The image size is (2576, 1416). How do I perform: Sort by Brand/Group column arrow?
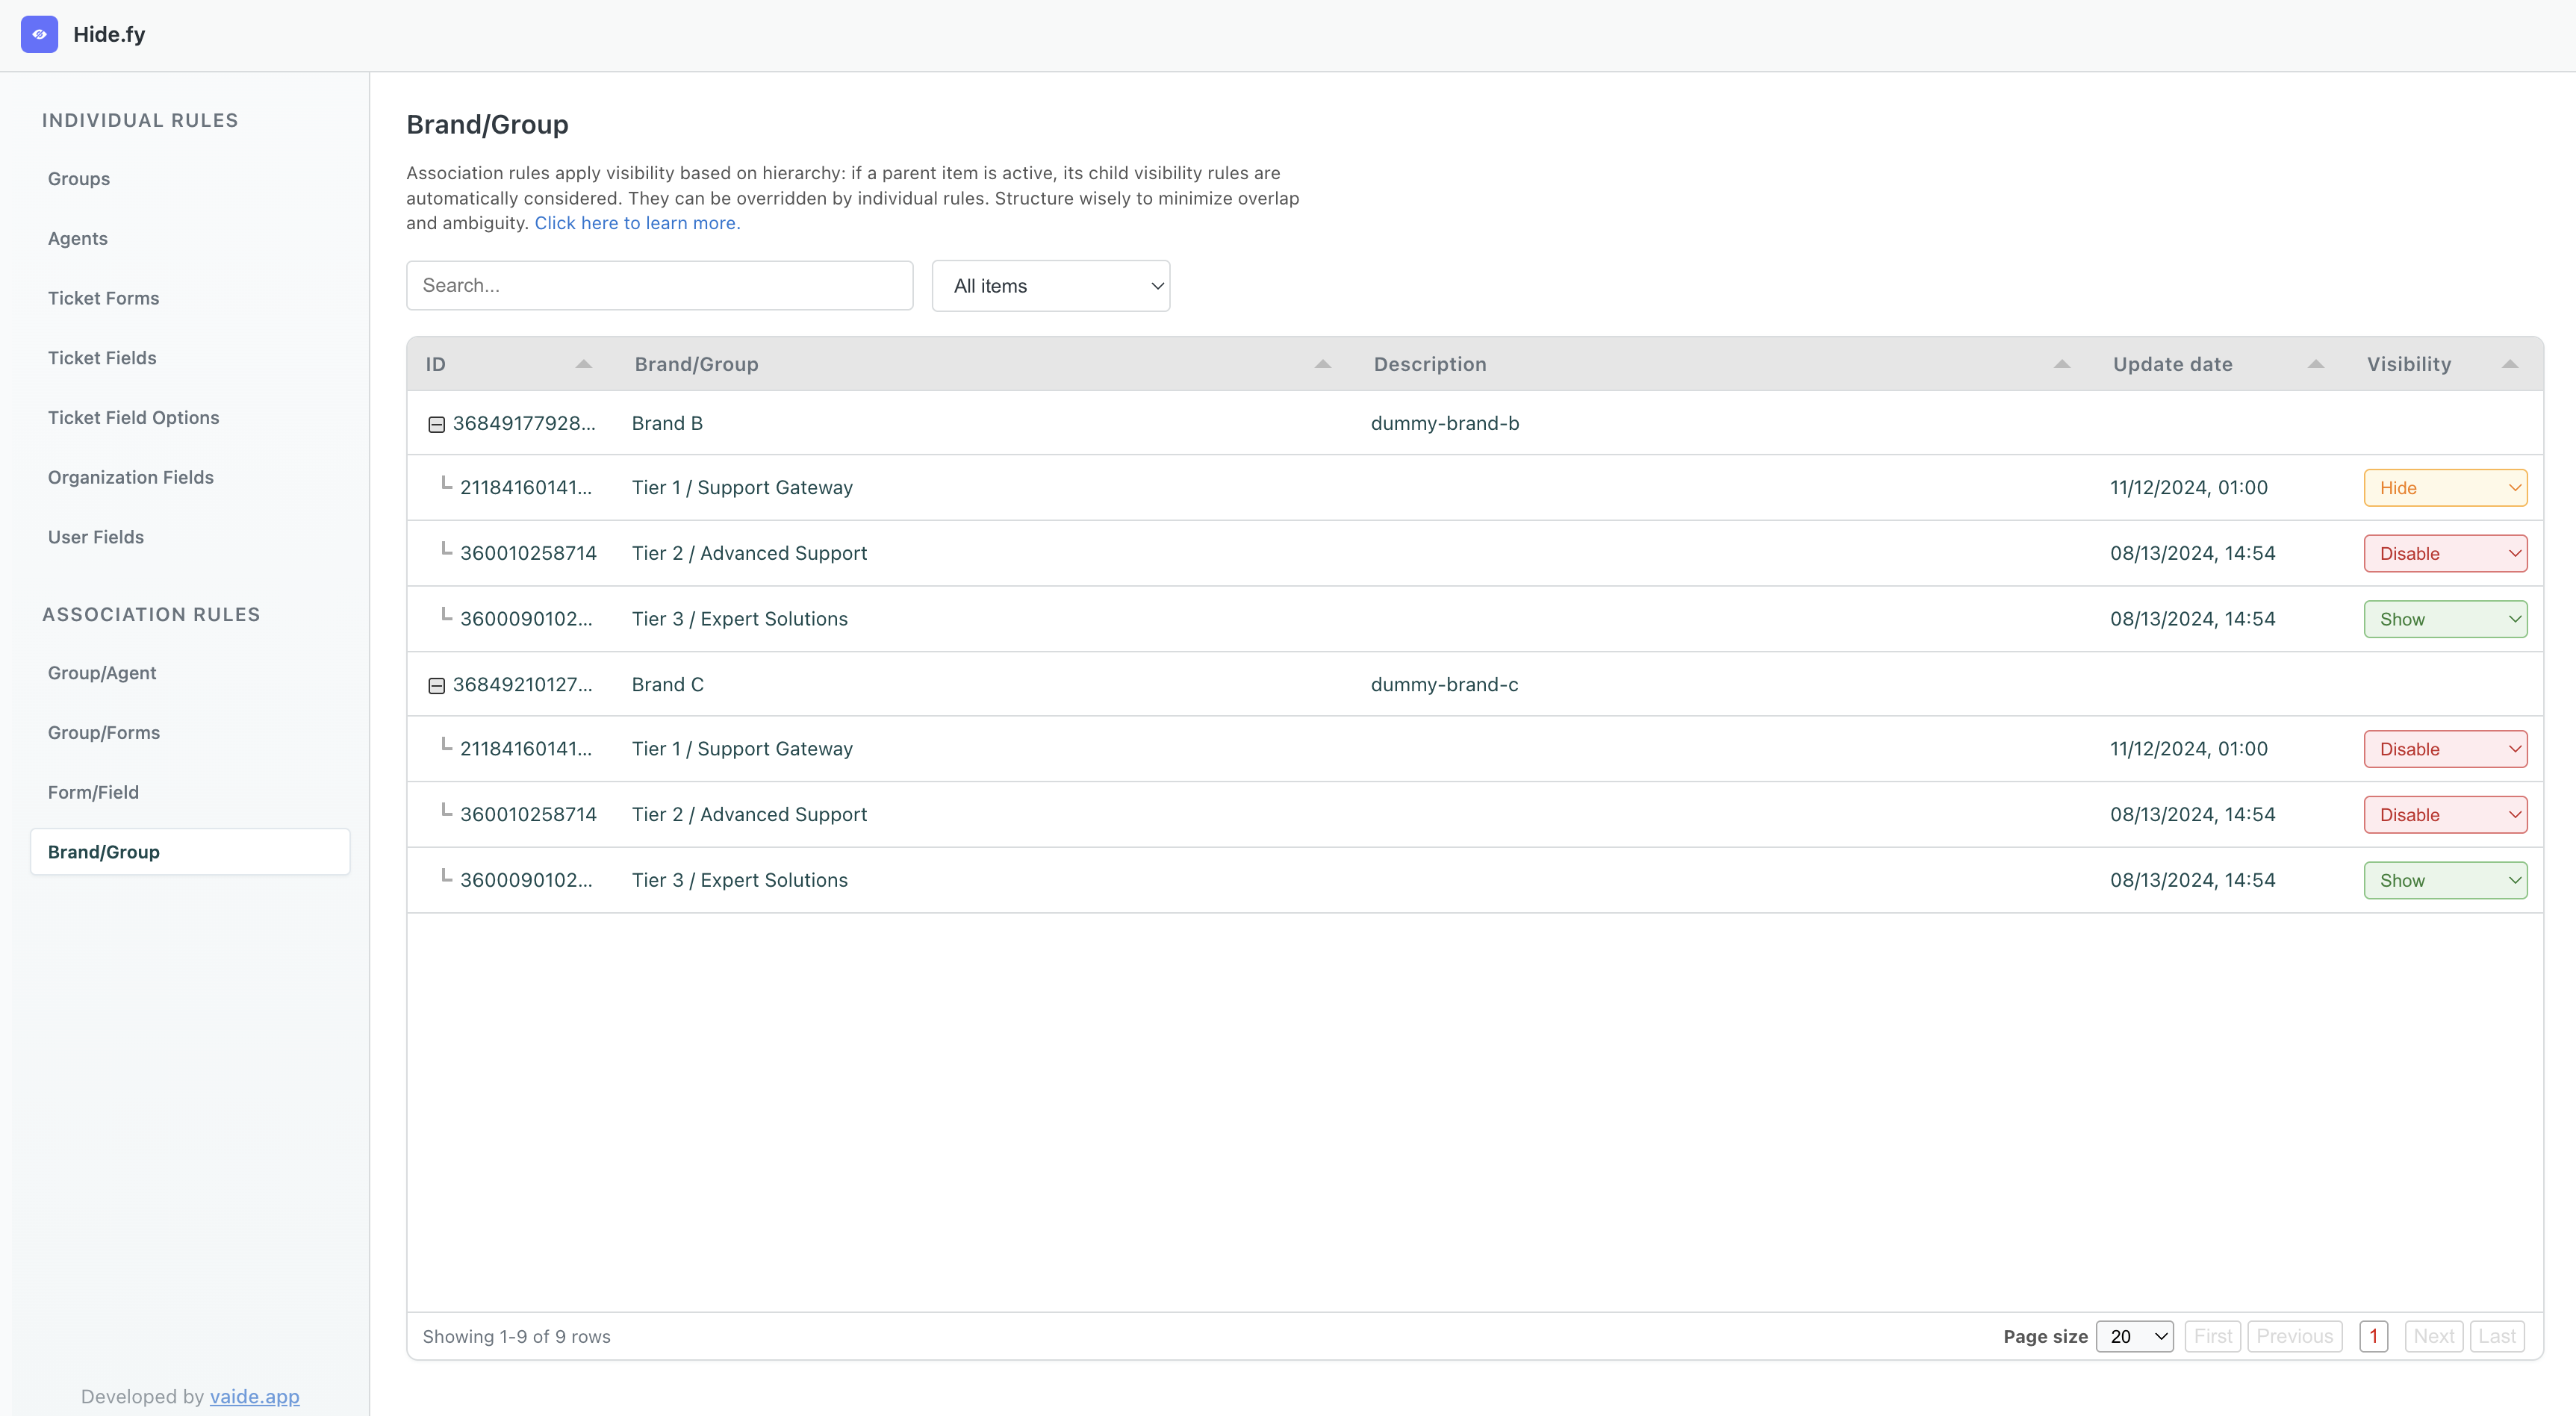(1322, 364)
